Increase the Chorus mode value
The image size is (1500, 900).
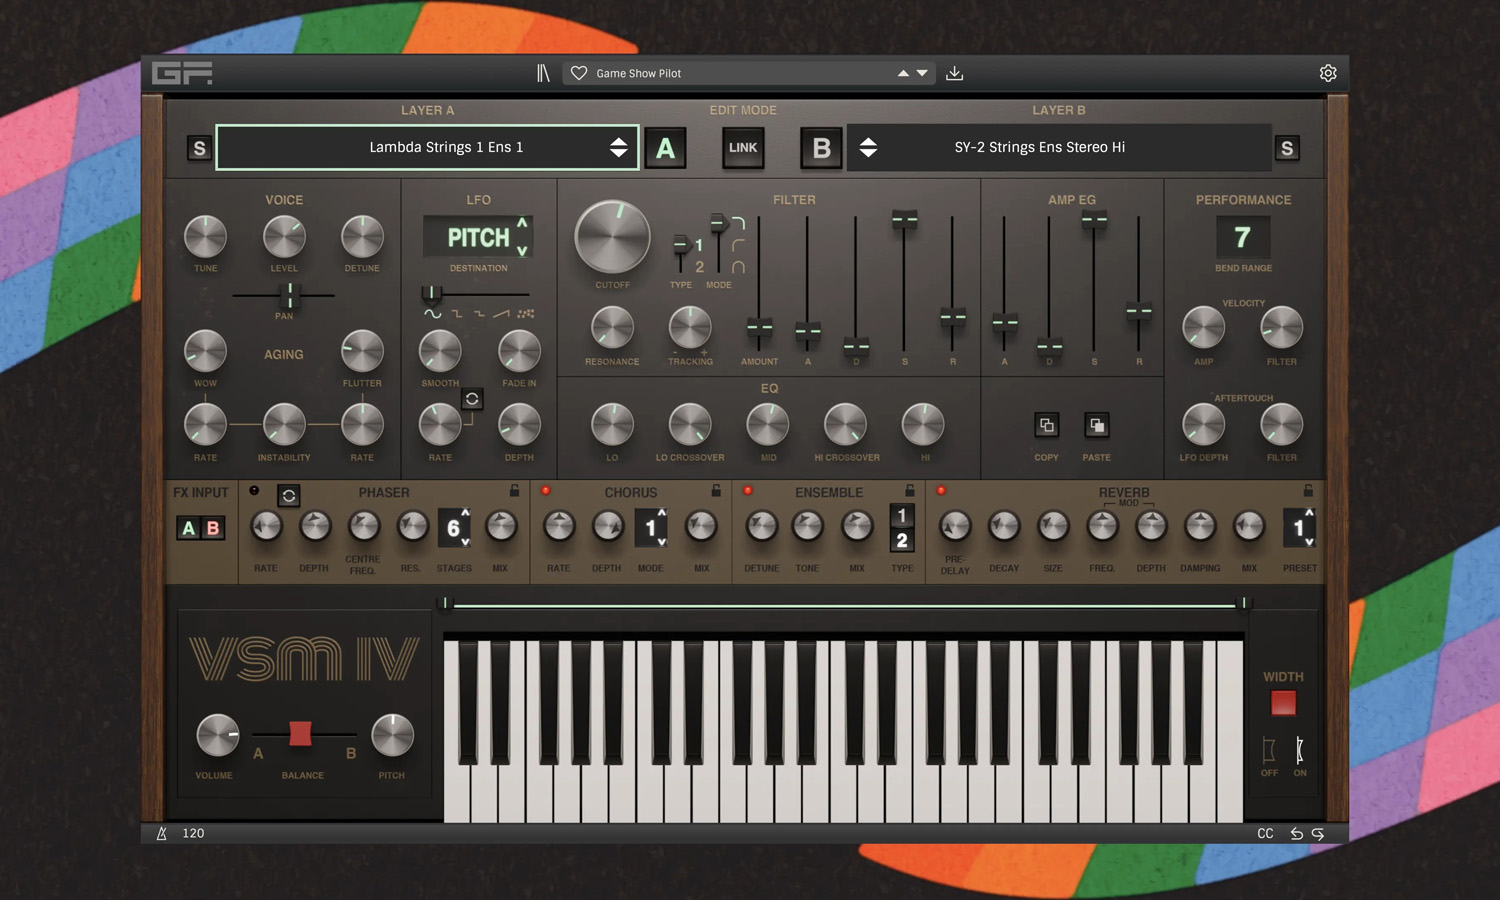[x=661, y=513]
